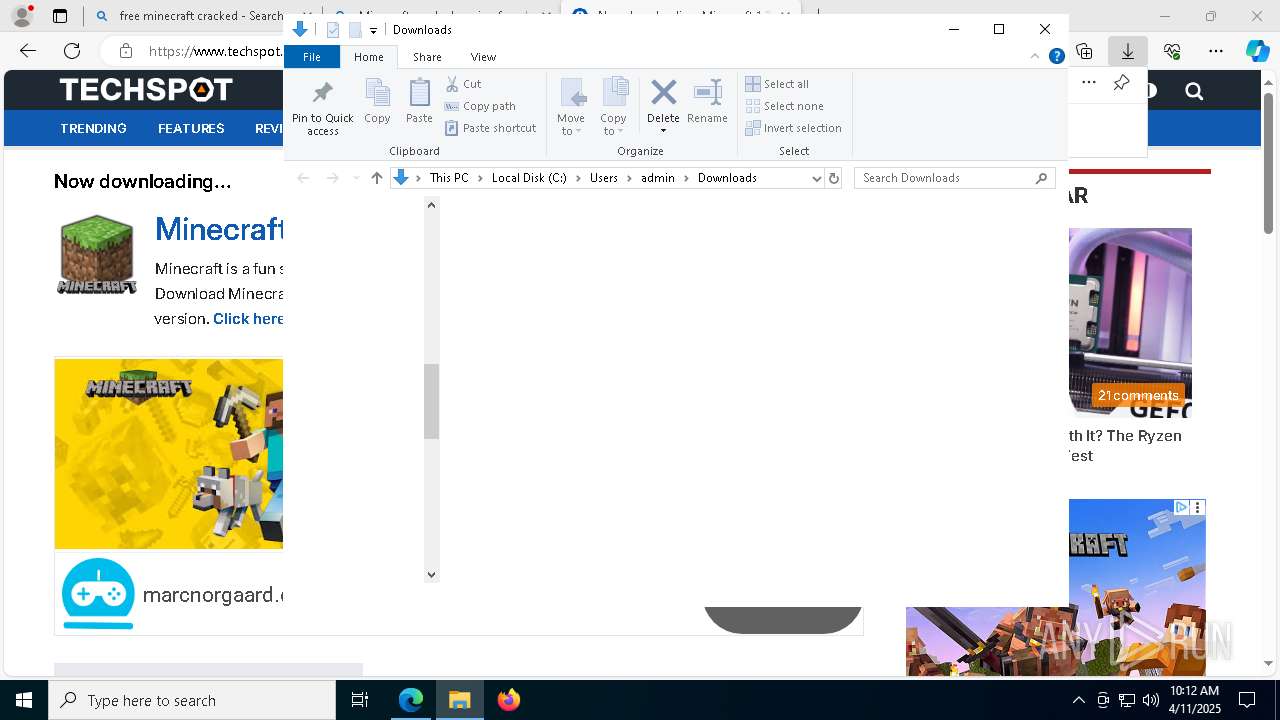Open Task View on taskbar
The image size is (1280, 720).
tap(360, 700)
